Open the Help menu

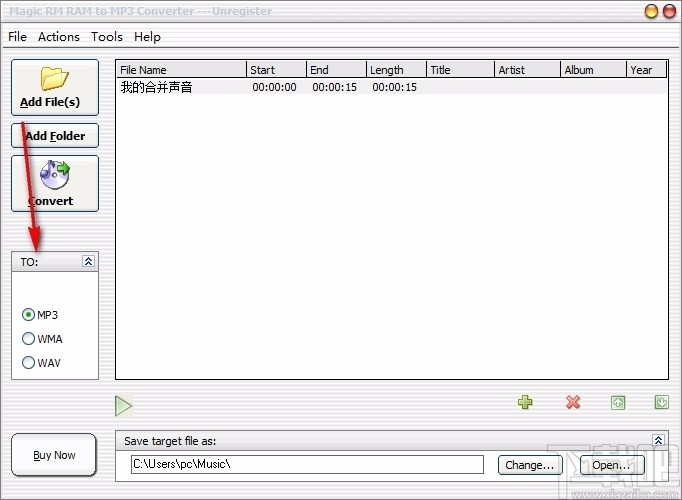point(147,37)
